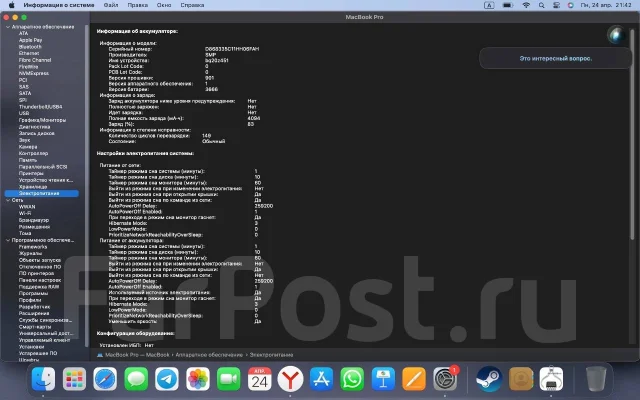Click Электропитание in bottom path bar
The height and width of the screenshot is (400, 640).
coord(271,355)
